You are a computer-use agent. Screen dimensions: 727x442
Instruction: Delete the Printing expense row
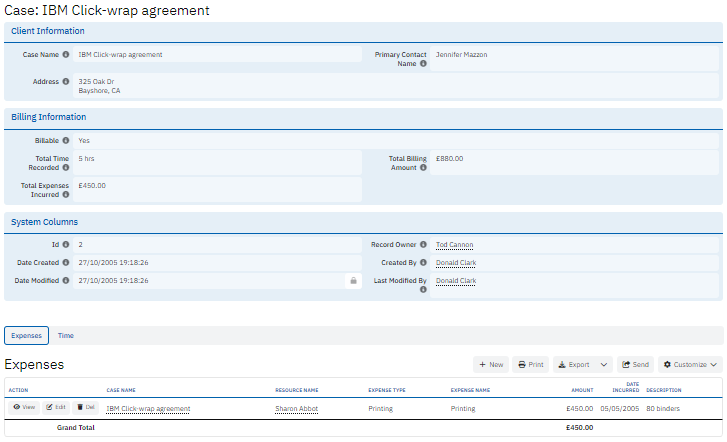86,408
